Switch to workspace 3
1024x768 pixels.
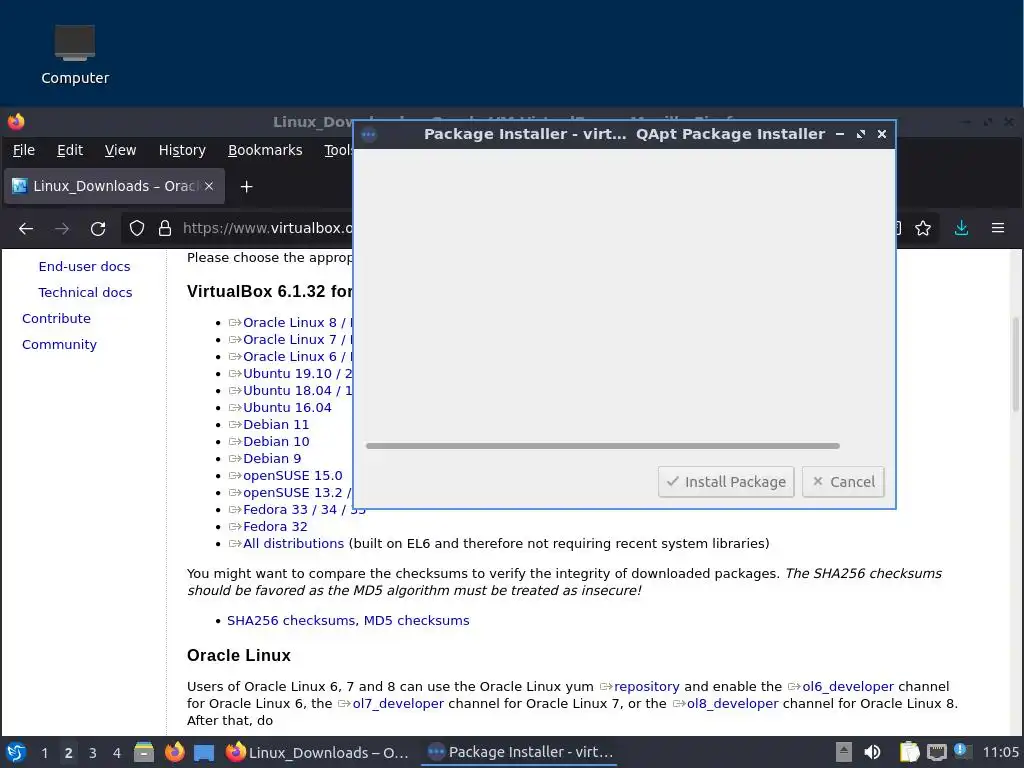pyautogui.click(x=93, y=753)
